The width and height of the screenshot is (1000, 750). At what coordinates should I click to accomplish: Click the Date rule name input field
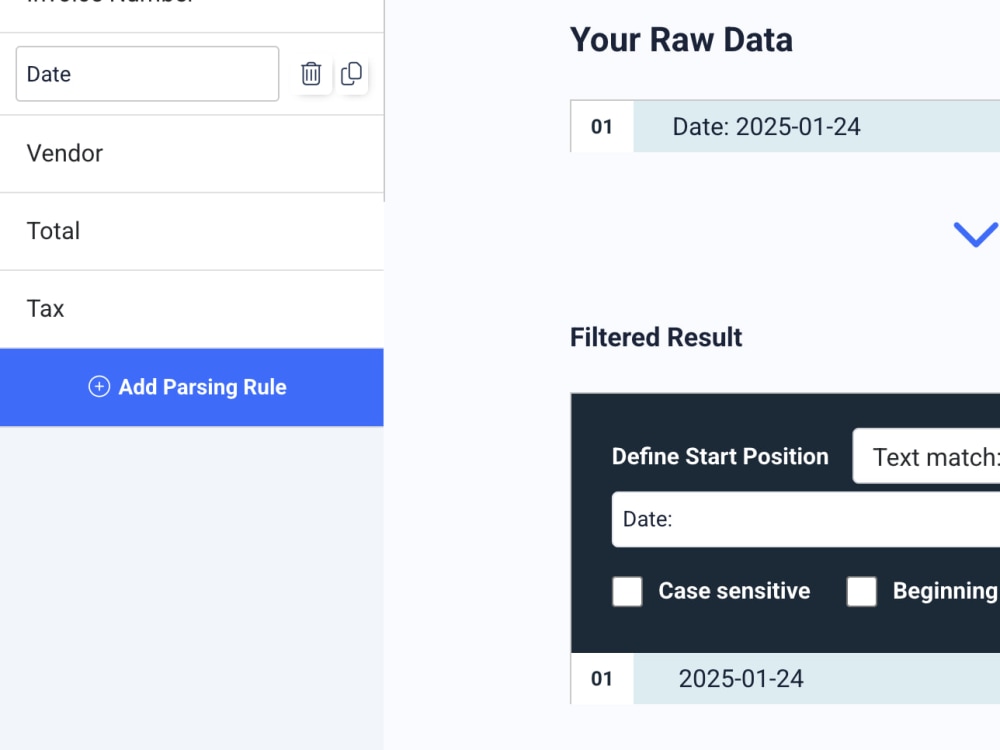tap(147, 74)
